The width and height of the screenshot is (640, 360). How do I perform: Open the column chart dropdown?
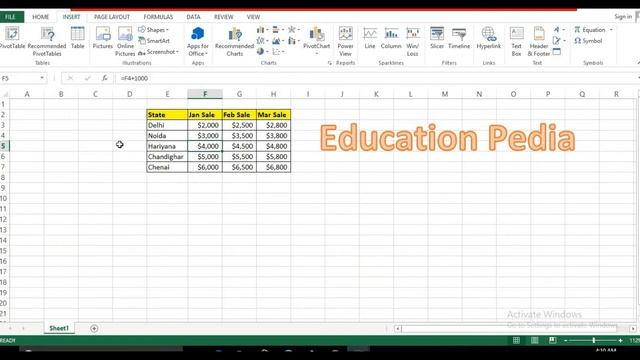(262, 30)
